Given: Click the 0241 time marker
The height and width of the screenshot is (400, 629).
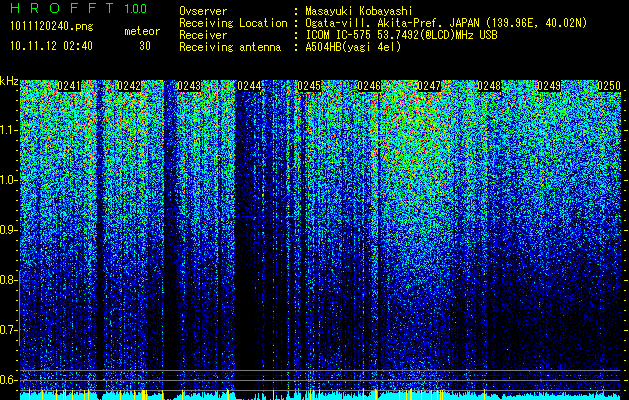Looking at the screenshot, I should point(69,86).
